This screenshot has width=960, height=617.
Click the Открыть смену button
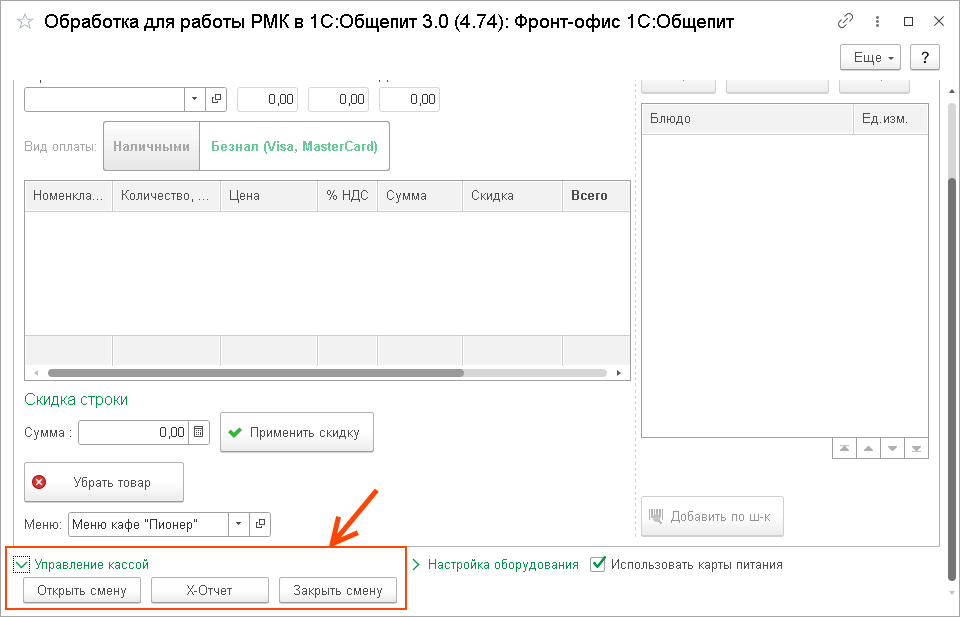(x=82, y=590)
